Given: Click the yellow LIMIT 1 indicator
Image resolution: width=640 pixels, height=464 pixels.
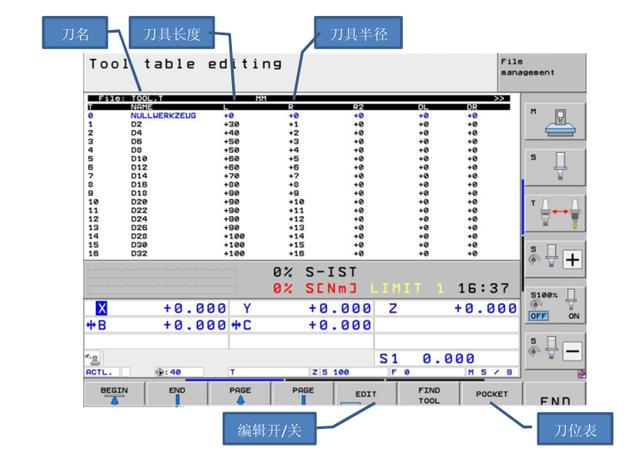Looking at the screenshot, I should point(407,289).
